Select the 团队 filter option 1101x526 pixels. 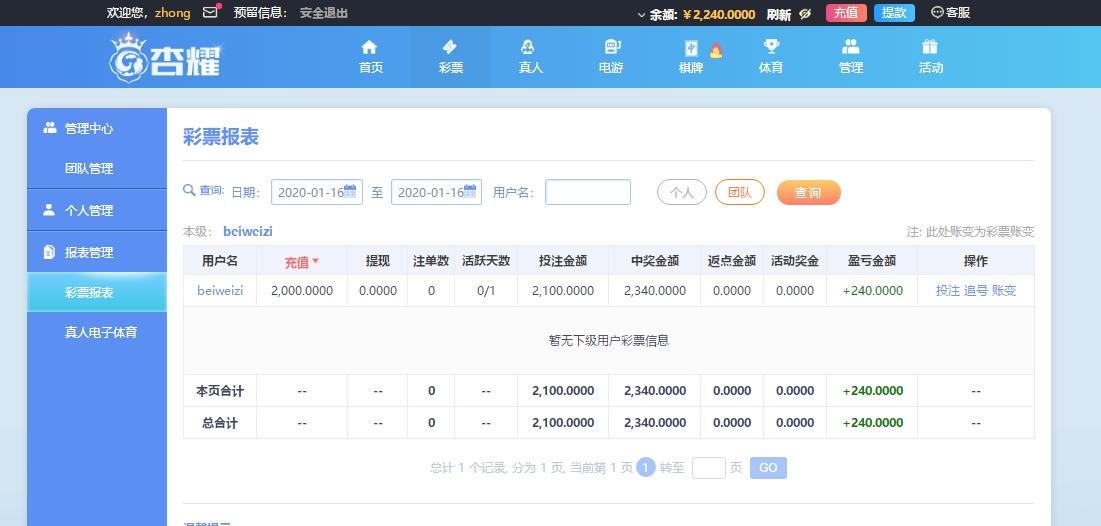739,192
